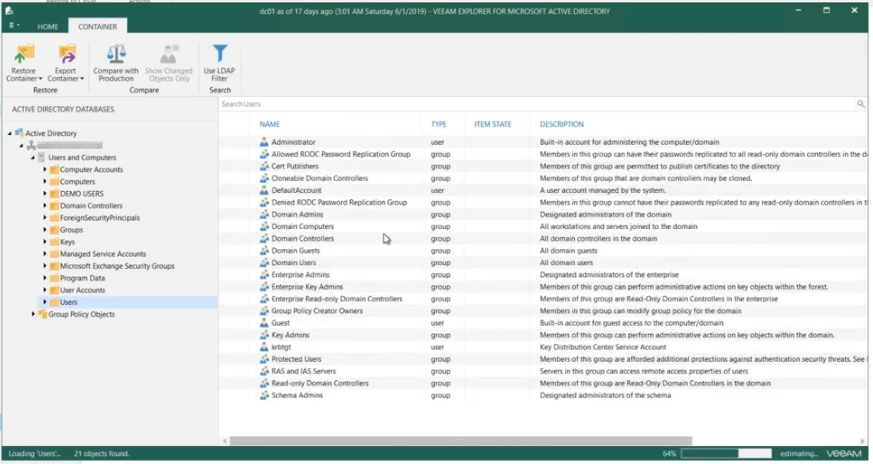Click the Protected Users group icon
Image resolution: width=873 pixels, height=464 pixels.
point(264,359)
